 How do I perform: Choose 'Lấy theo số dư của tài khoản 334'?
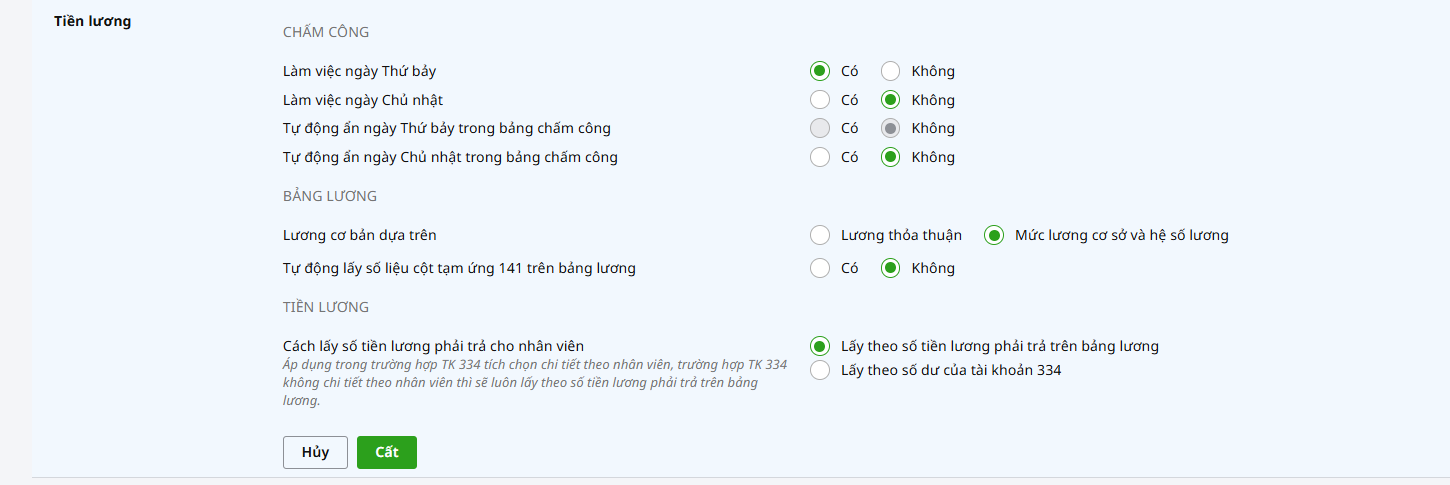(820, 370)
